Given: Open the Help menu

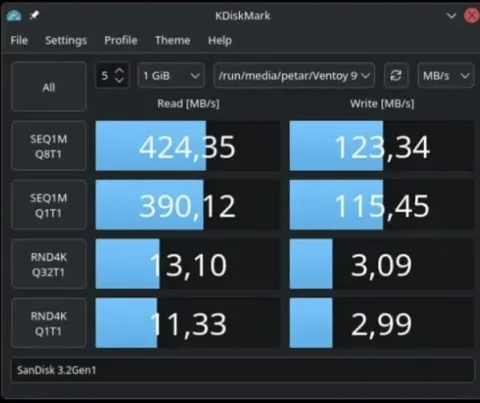Looking at the screenshot, I should point(220,40).
